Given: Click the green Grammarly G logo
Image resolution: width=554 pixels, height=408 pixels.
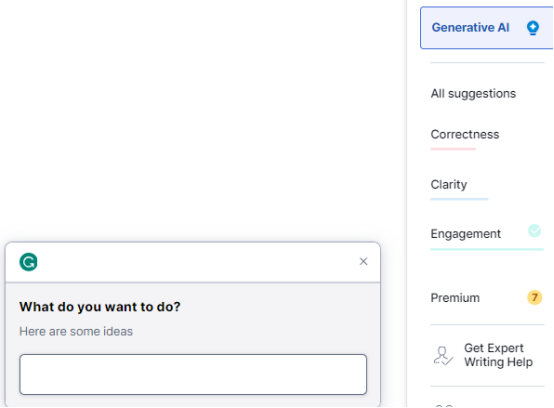Looking at the screenshot, I should (28, 262).
